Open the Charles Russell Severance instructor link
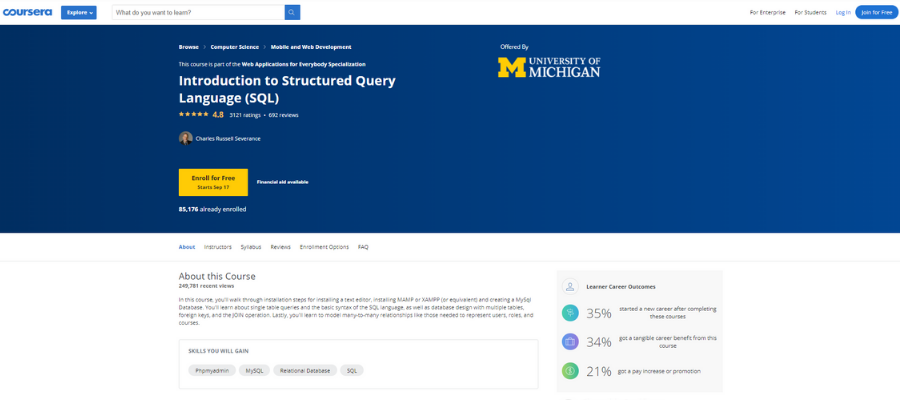900x400 pixels. [228, 138]
